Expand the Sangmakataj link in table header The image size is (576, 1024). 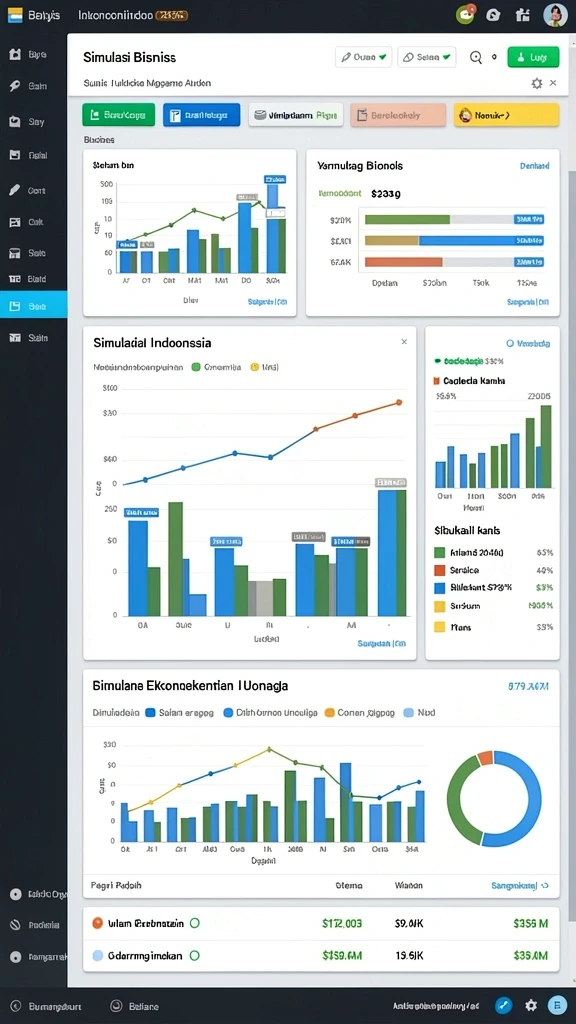[520, 886]
